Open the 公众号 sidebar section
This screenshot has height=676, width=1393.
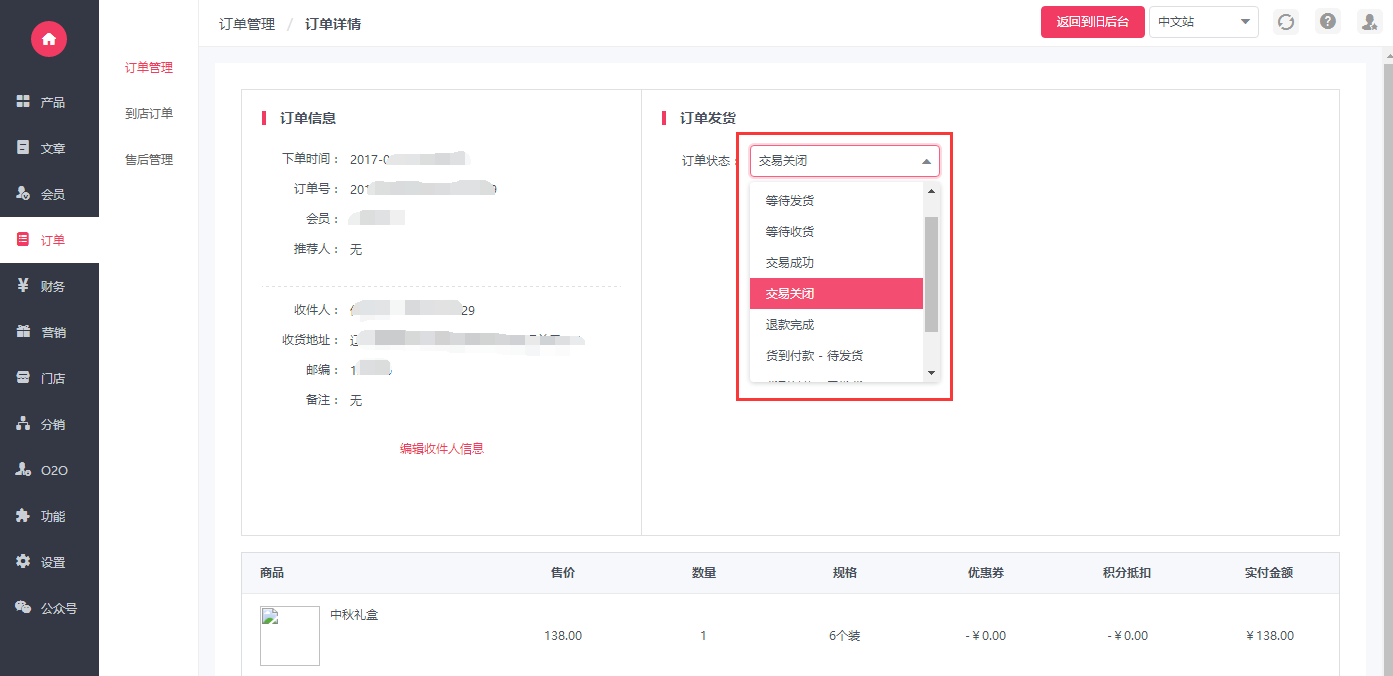pyautogui.click(x=46, y=607)
